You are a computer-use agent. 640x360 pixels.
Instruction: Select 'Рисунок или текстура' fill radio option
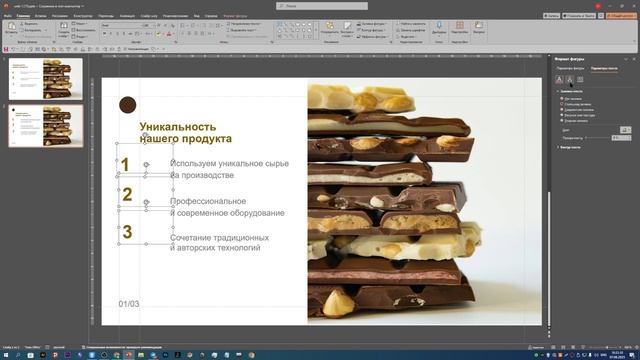[562, 115]
